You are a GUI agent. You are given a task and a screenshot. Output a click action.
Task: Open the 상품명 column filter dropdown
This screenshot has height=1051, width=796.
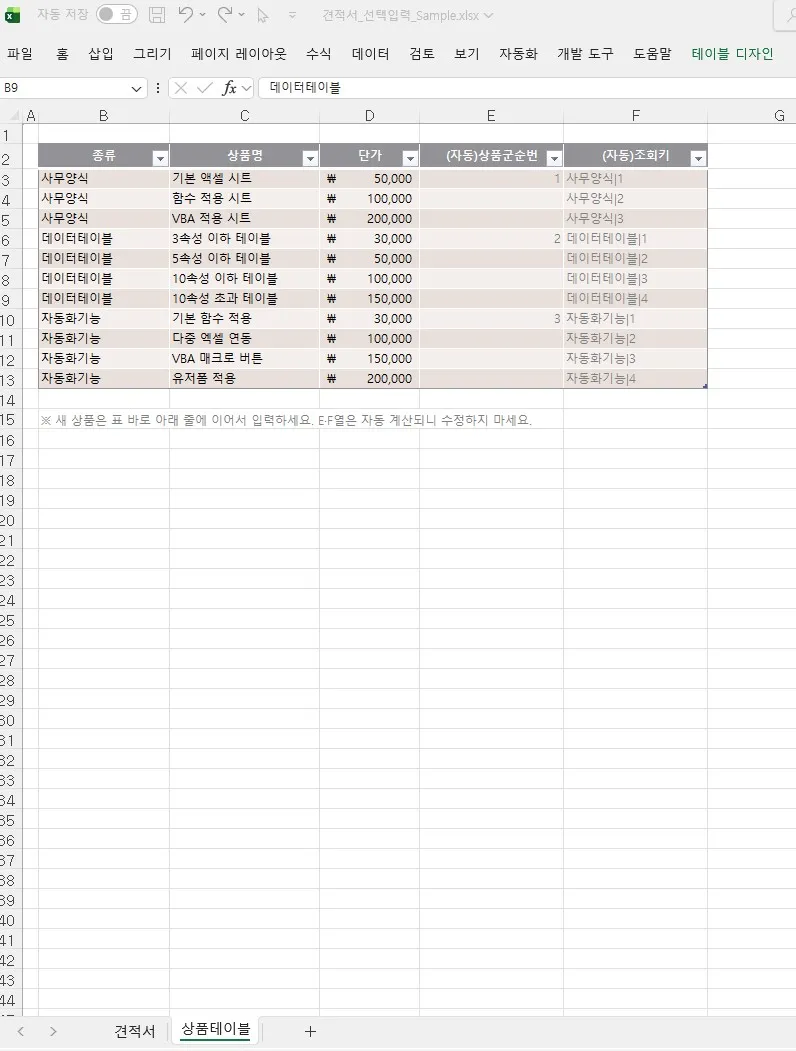310,158
